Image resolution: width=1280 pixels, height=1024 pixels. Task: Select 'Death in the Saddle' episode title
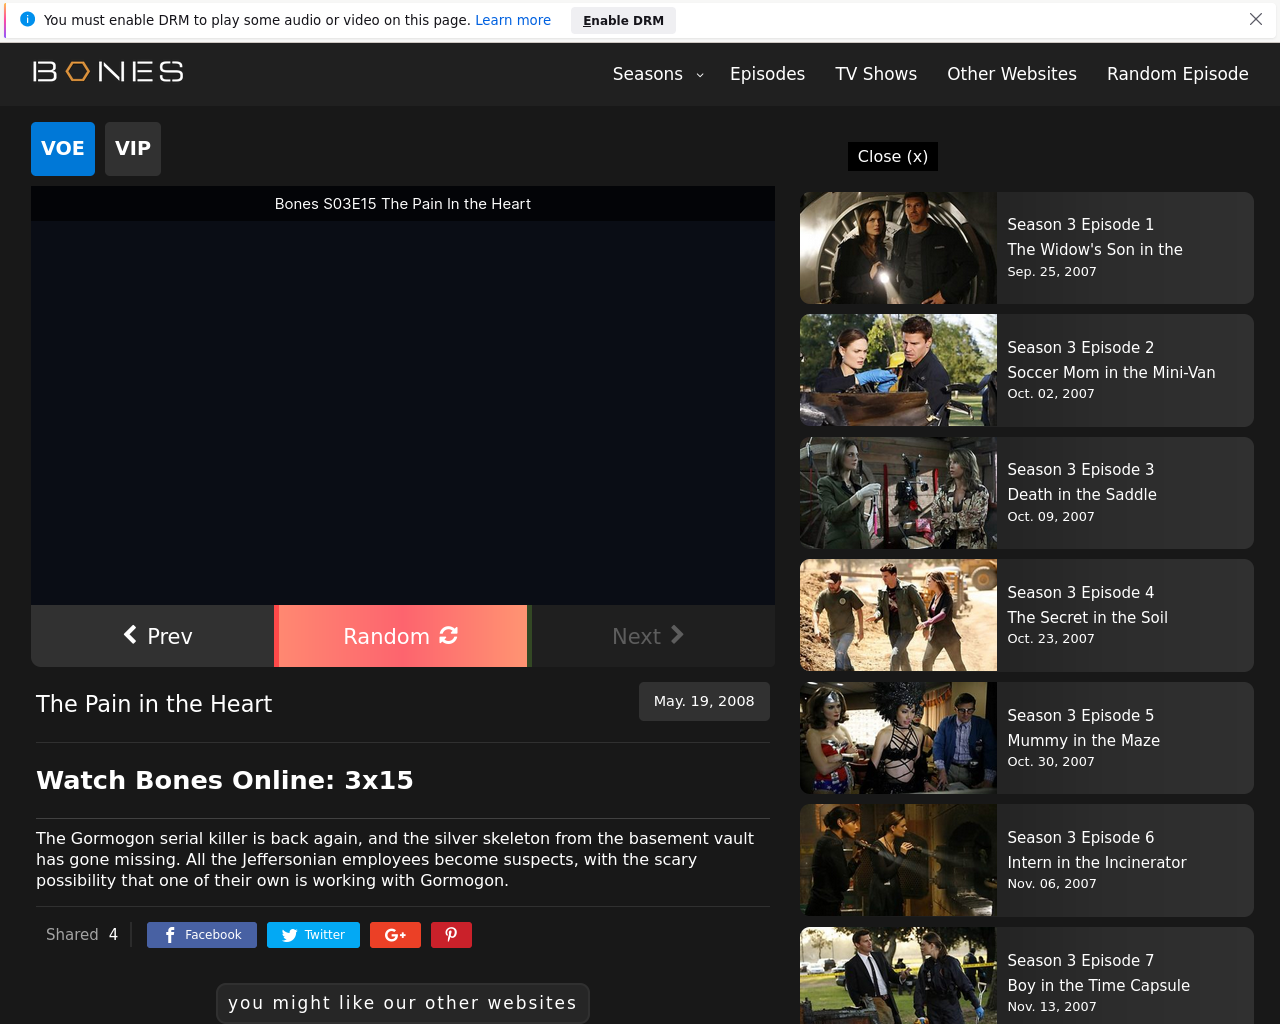click(x=1082, y=494)
